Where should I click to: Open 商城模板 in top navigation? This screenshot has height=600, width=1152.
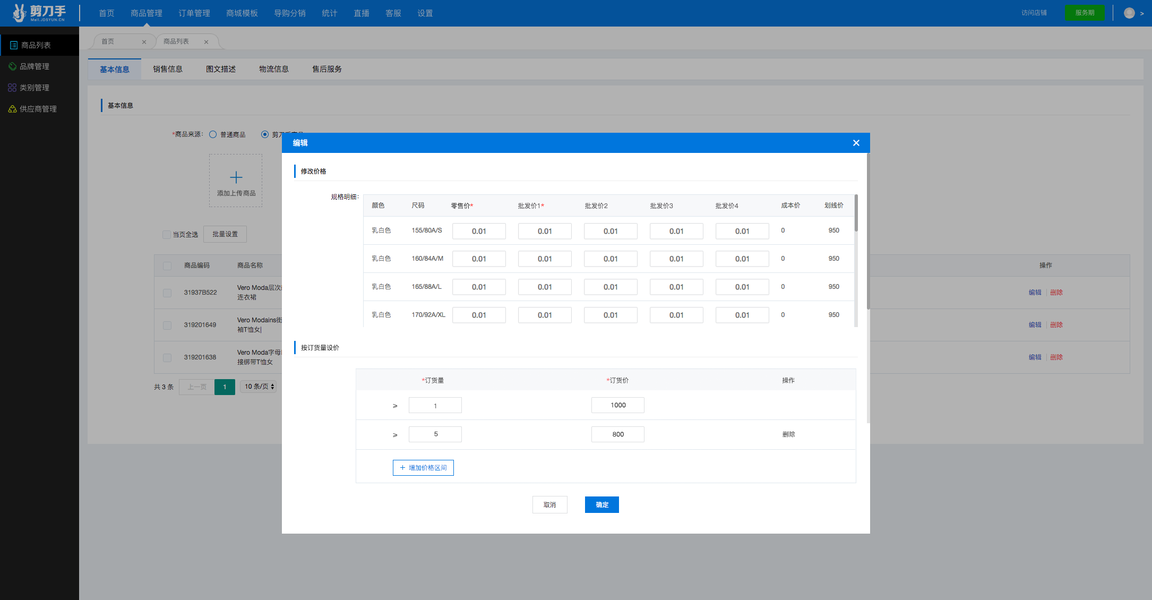pyautogui.click(x=242, y=13)
